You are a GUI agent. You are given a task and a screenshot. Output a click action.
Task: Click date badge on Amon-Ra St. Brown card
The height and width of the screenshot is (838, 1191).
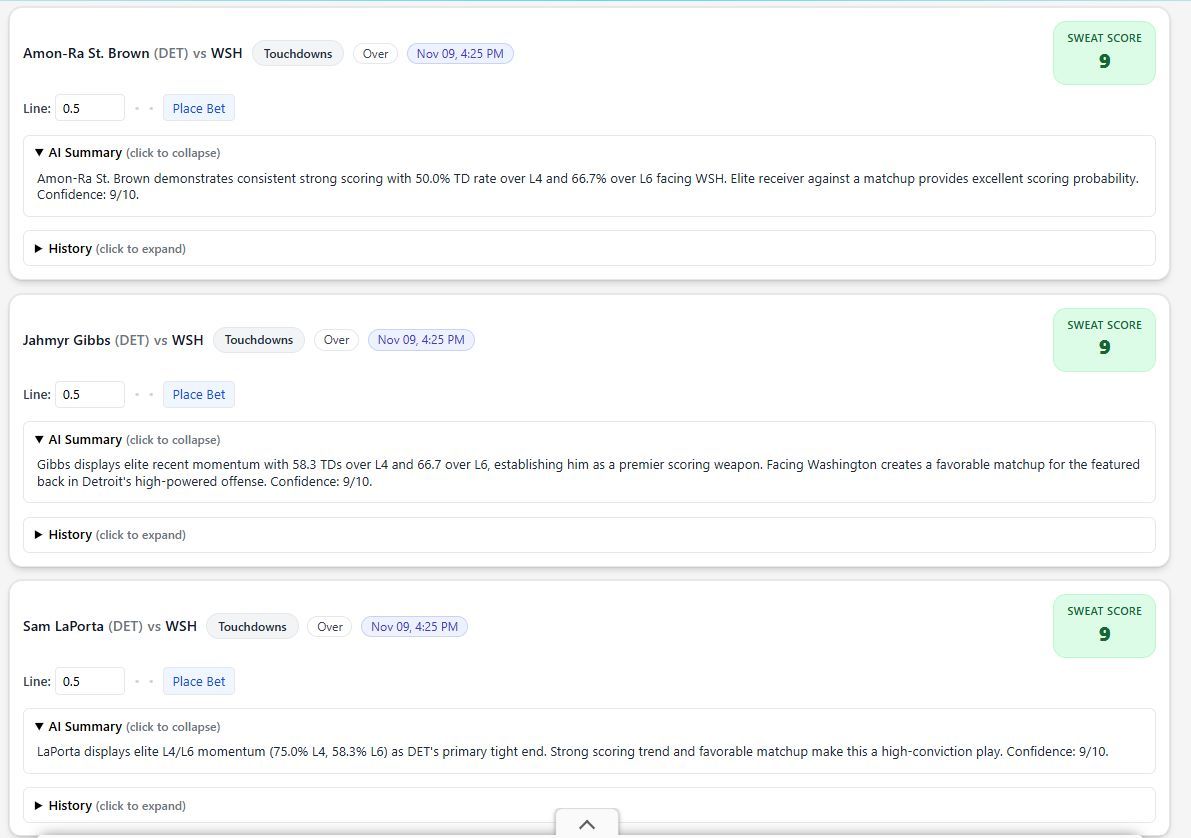pos(460,54)
